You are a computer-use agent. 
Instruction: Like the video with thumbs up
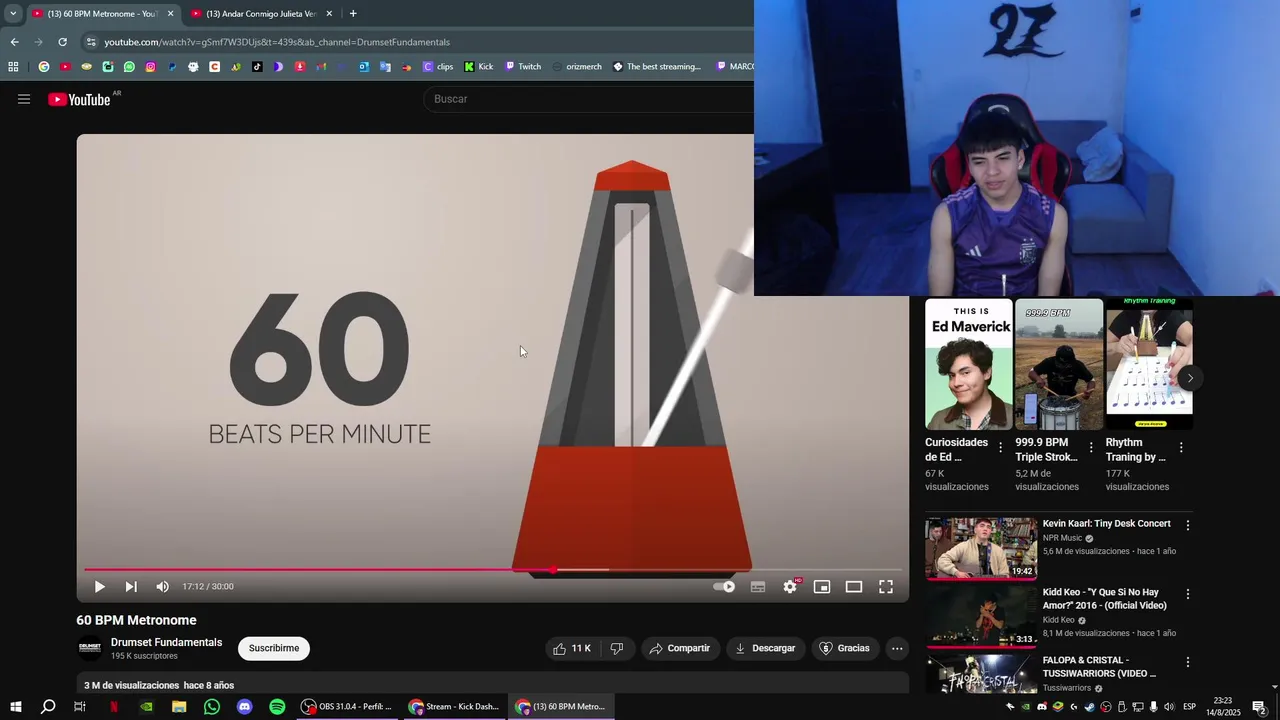(x=572, y=648)
